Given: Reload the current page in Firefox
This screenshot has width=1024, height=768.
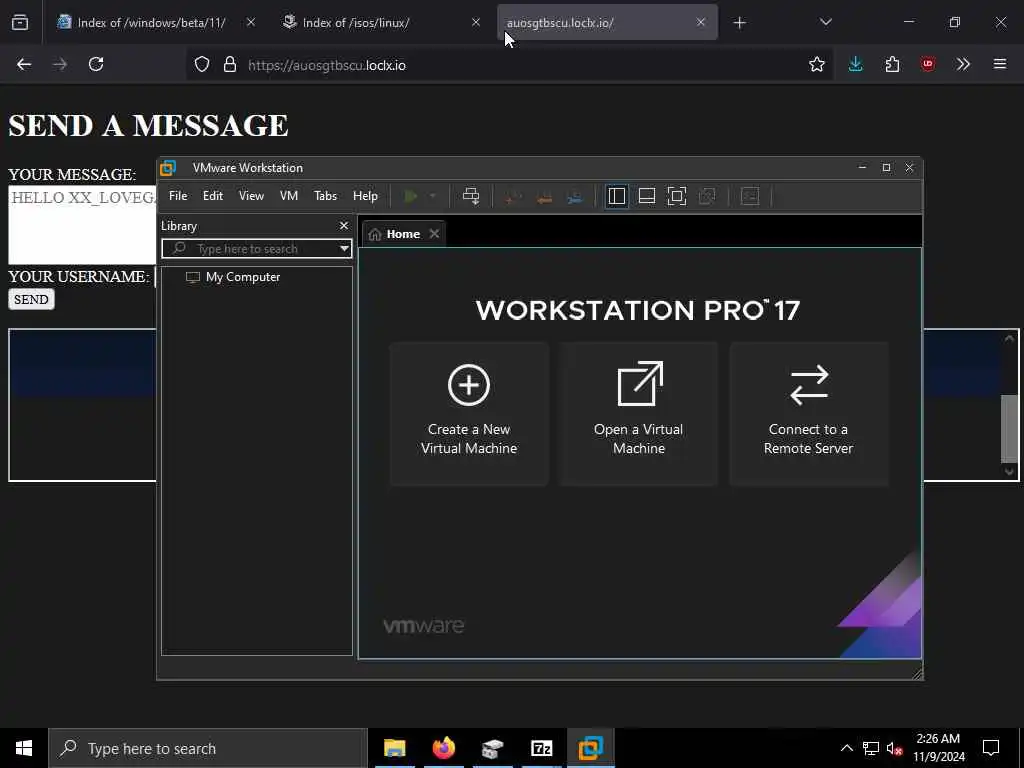Looking at the screenshot, I should (x=96, y=64).
